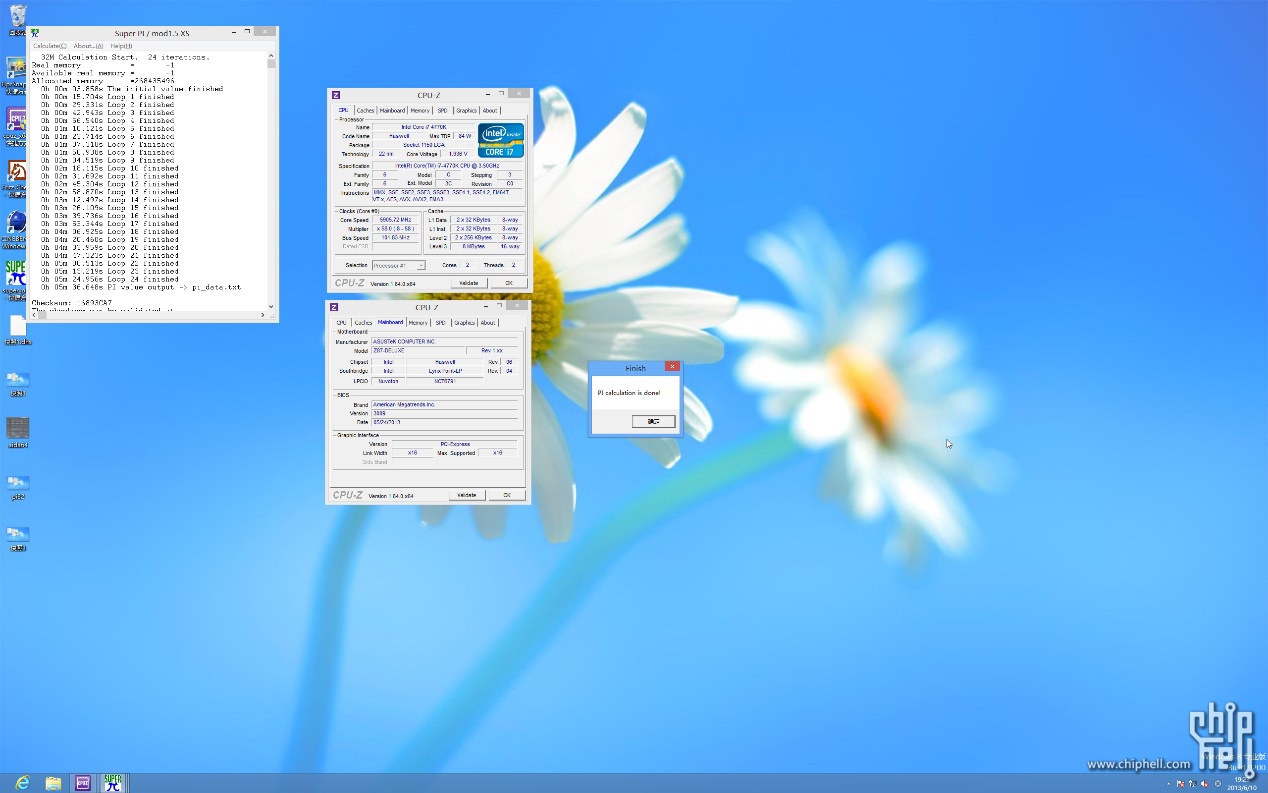Click the Core Speed value field
1268x793 pixels.
click(395, 220)
